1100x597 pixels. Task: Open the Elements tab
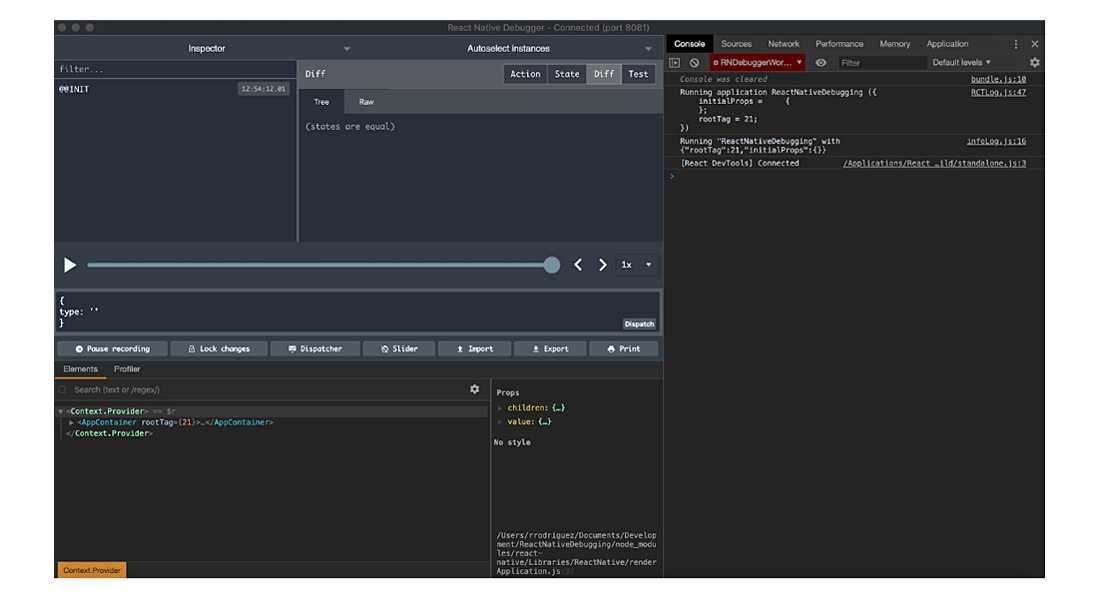(80, 369)
